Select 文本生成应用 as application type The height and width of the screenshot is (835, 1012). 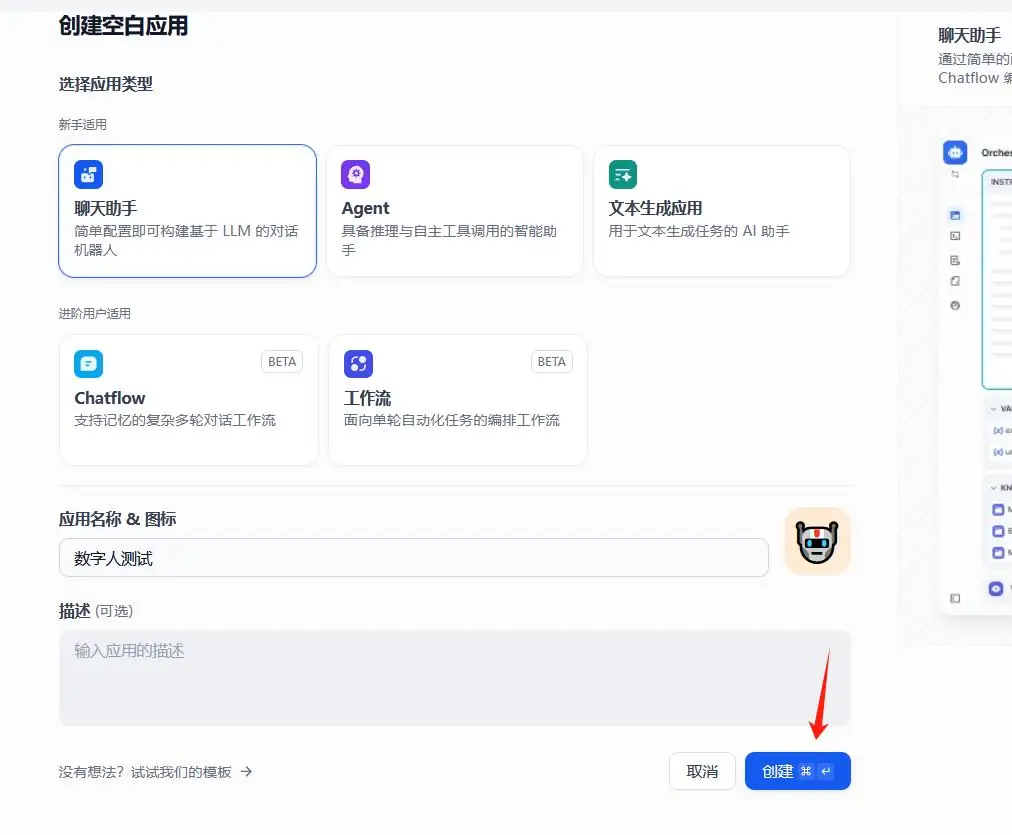click(723, 210)
